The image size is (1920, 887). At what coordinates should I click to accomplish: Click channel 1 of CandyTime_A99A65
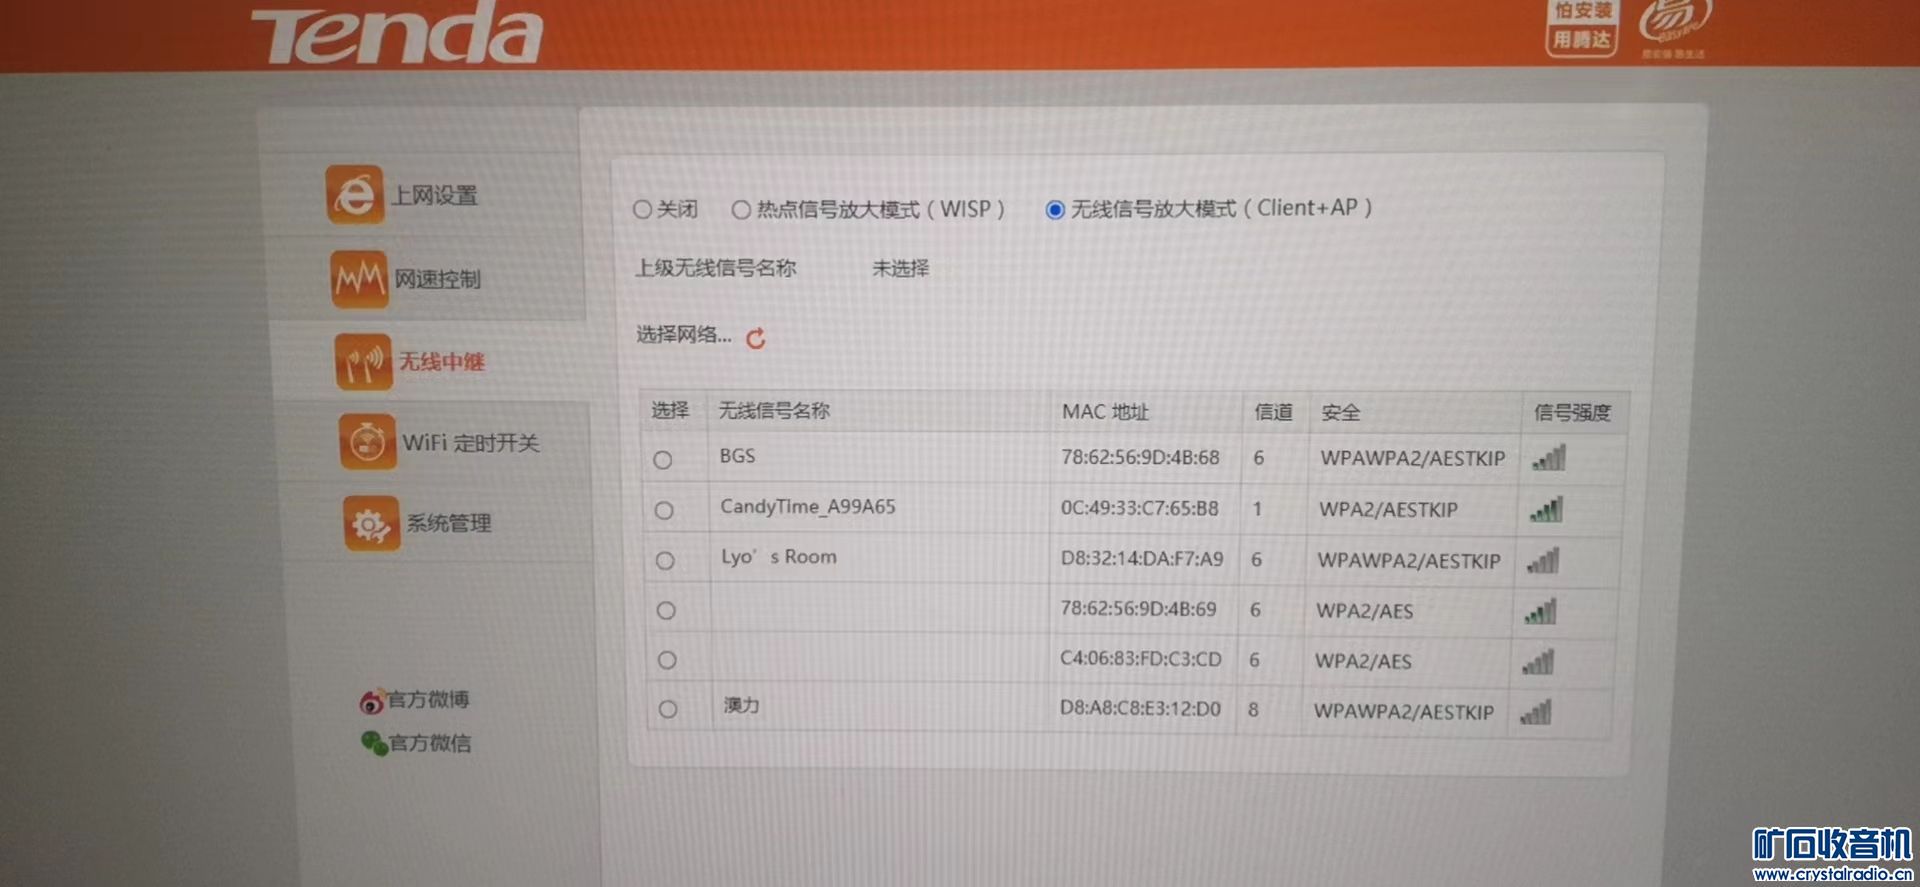click(x=1257, y=509)
